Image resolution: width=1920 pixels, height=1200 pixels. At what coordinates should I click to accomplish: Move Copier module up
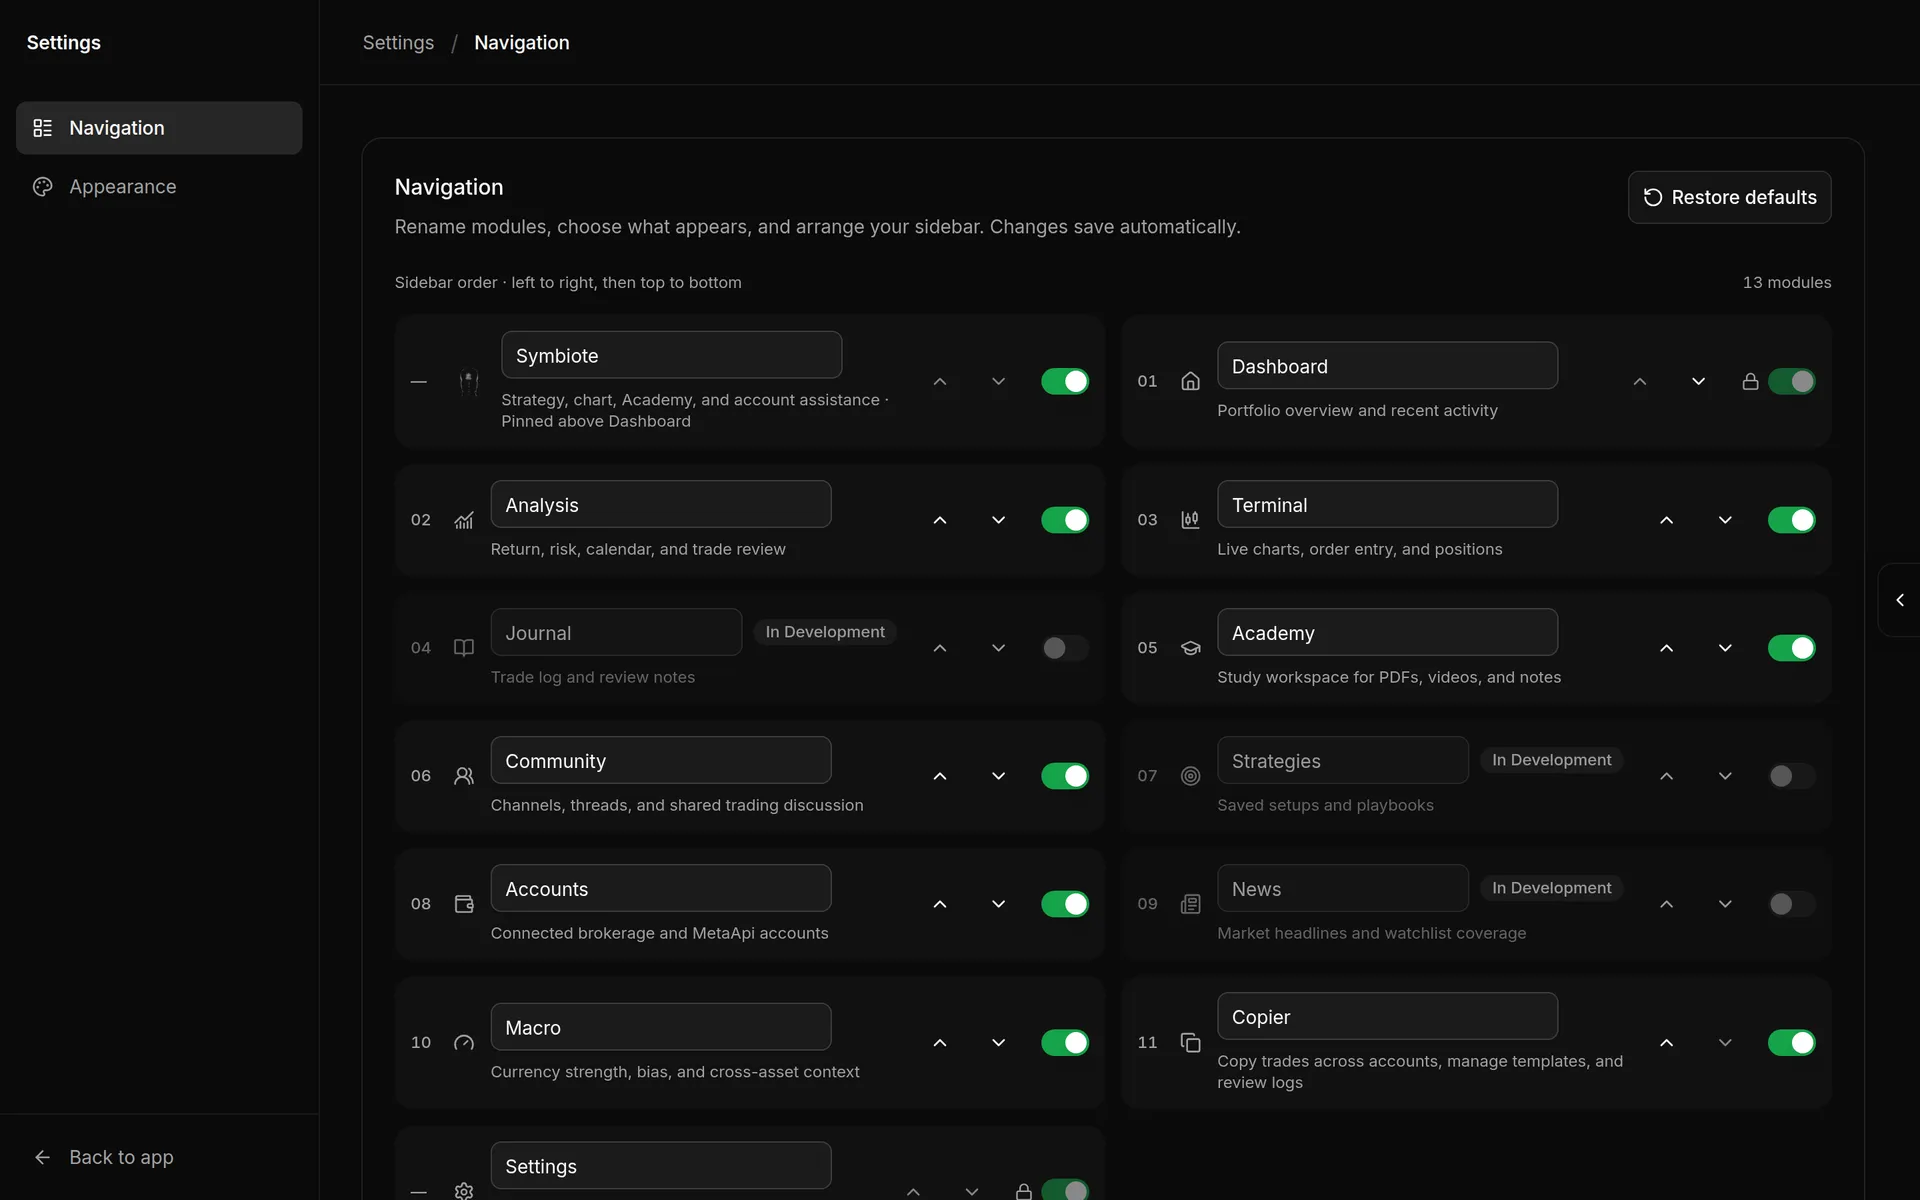pyautogui.click(x=1666, y=1042)
